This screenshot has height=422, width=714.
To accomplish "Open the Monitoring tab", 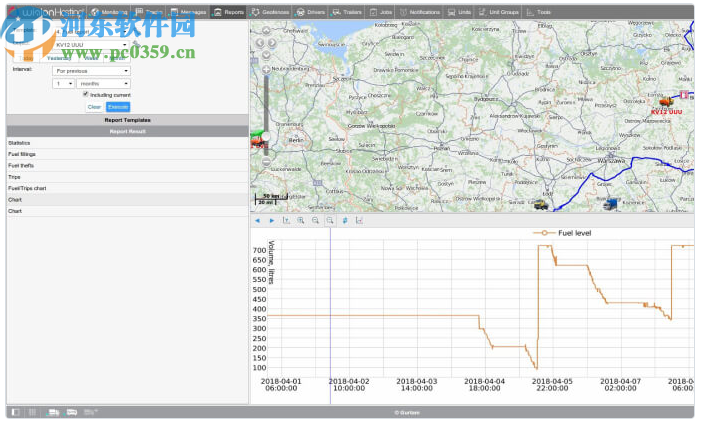I will coord(109,12).
